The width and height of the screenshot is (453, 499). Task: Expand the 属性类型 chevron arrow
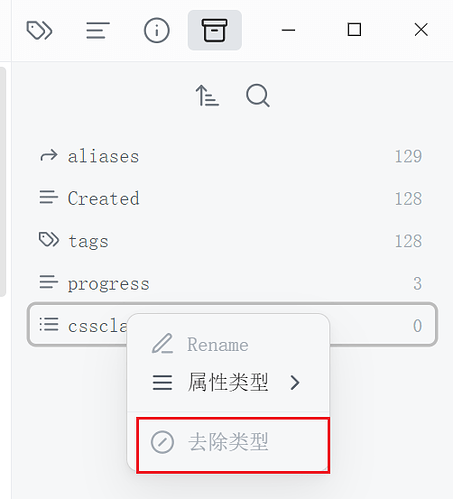pos(295,383)
